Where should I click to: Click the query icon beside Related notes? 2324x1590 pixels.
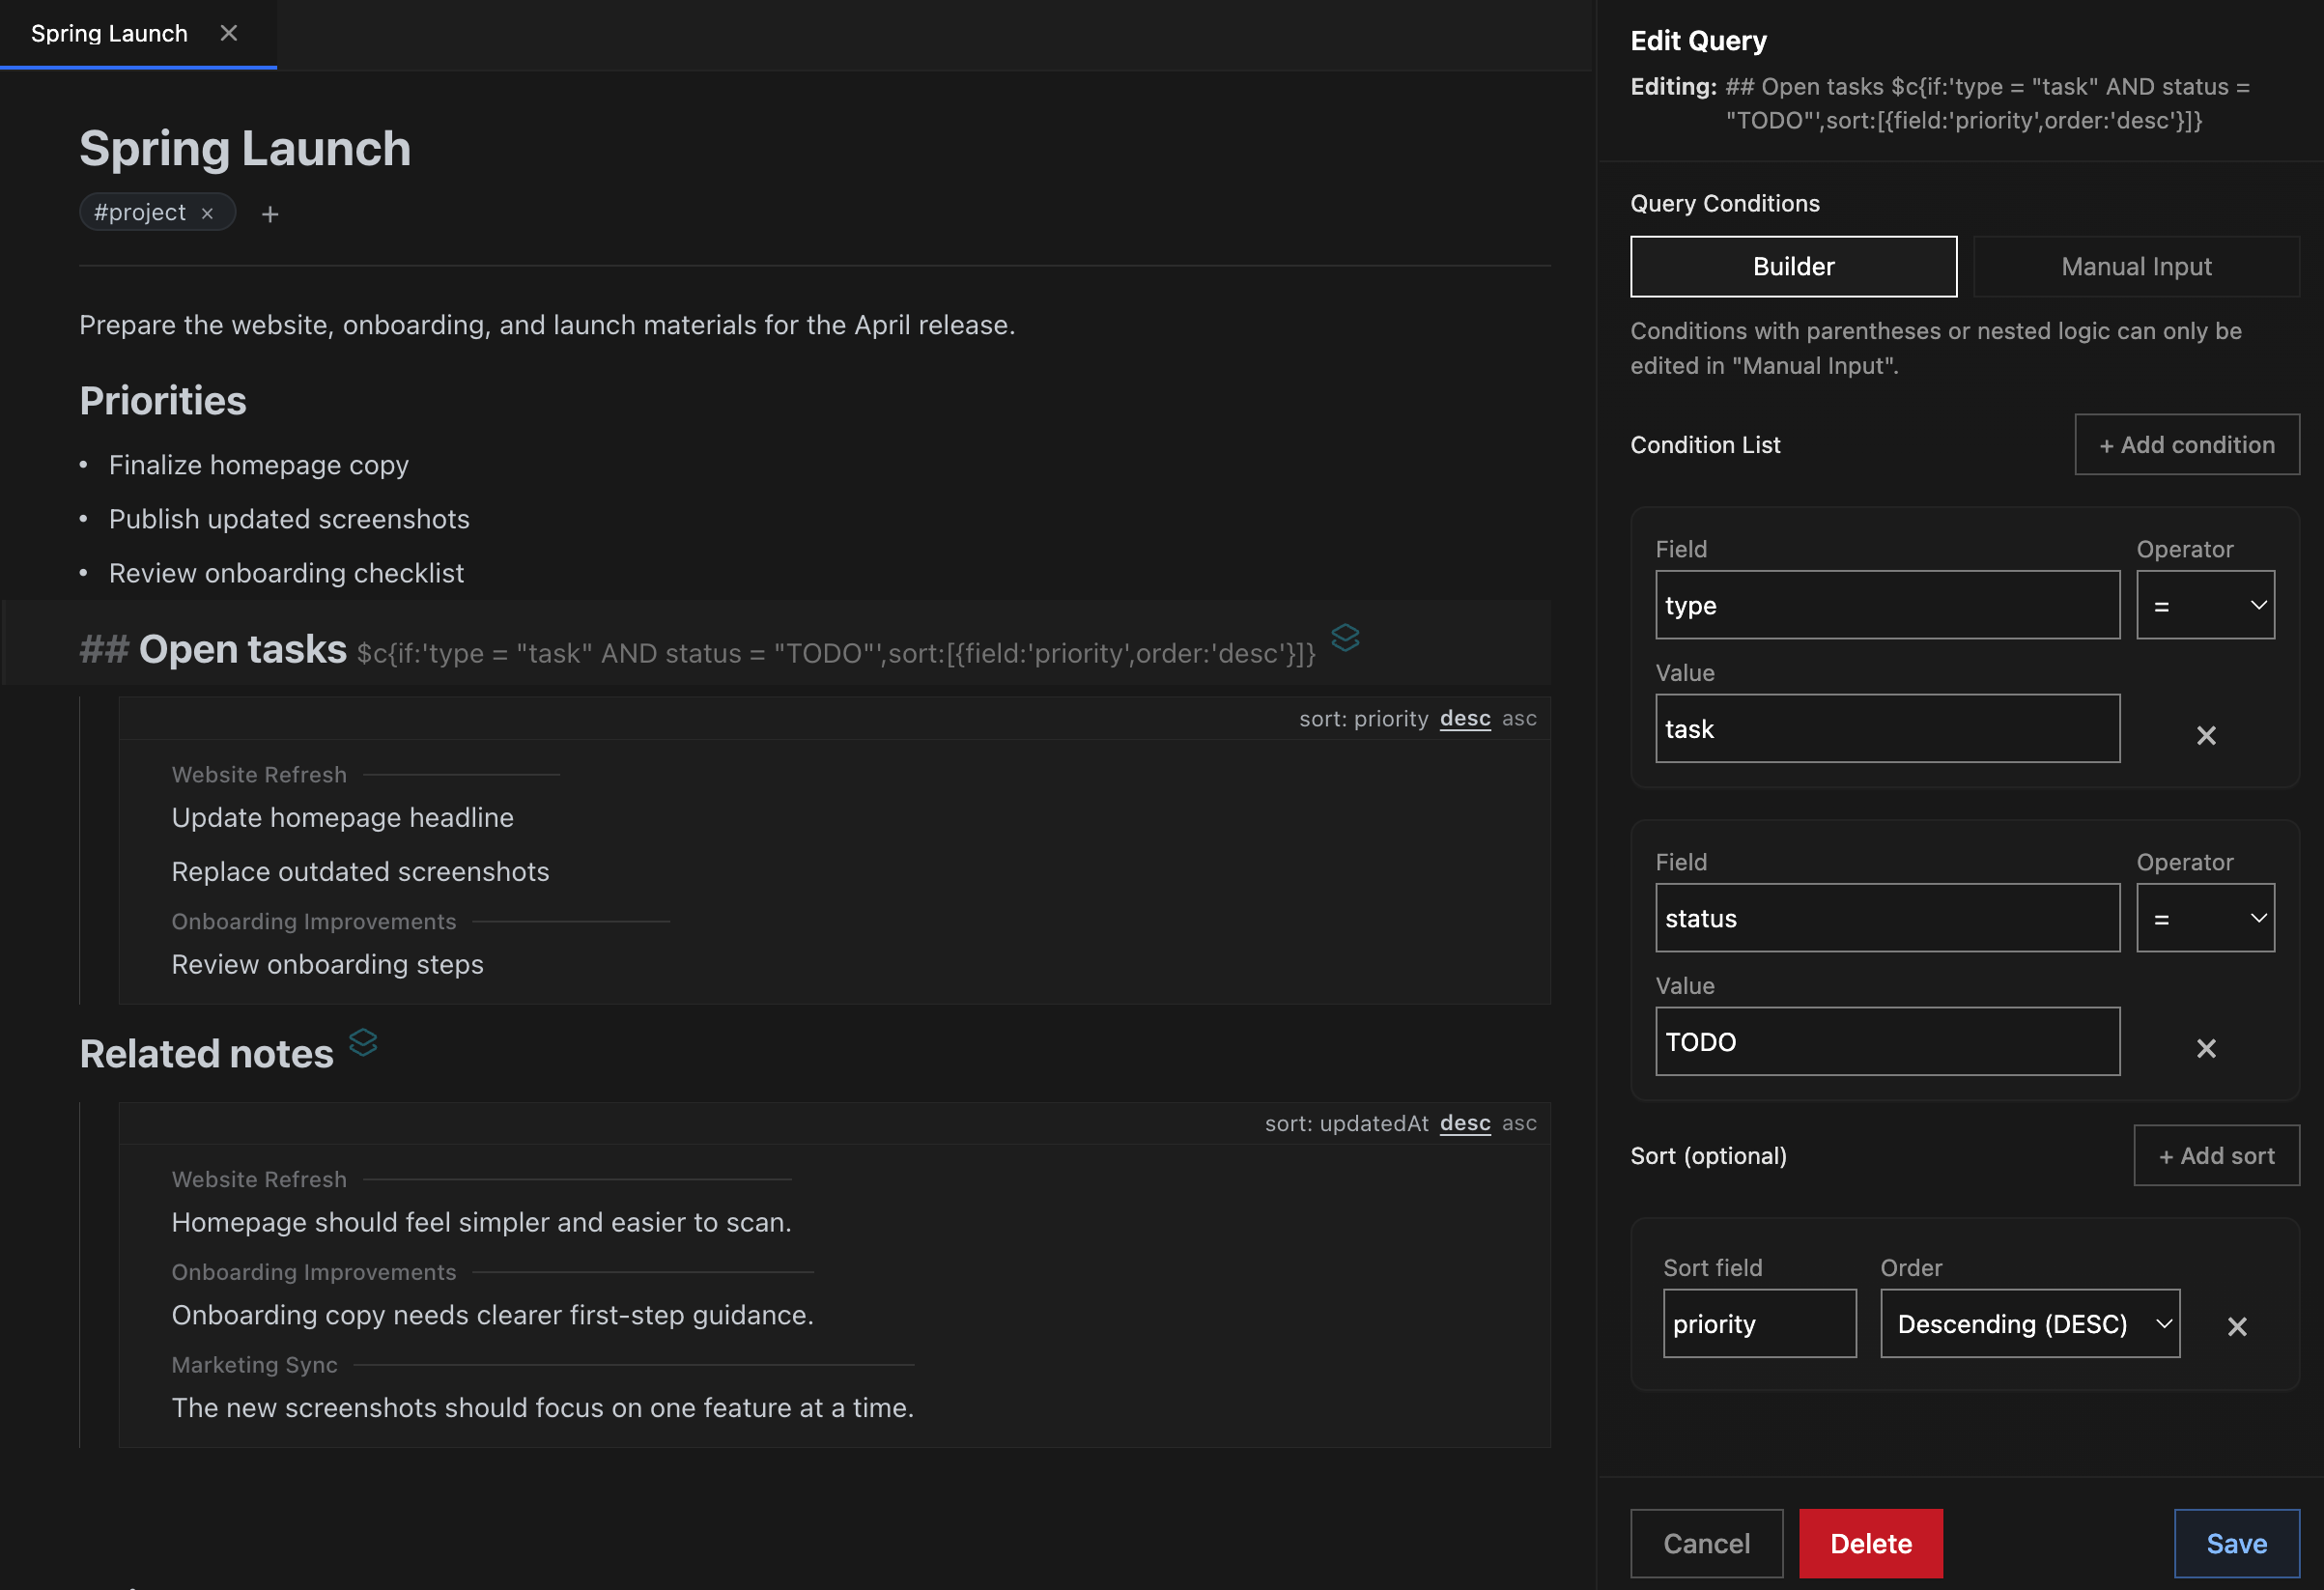coord(364,1043)
